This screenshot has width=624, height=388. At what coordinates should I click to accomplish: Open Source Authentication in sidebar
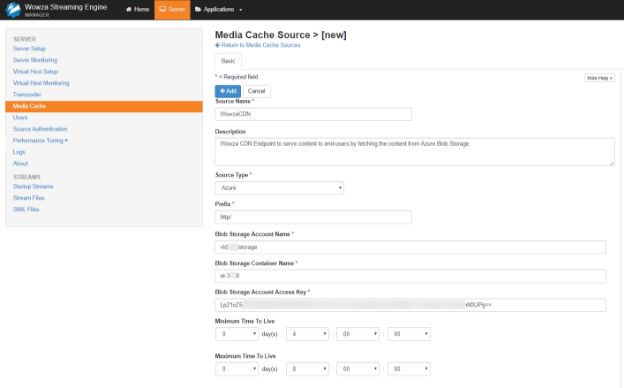click(x=40, y=129)
